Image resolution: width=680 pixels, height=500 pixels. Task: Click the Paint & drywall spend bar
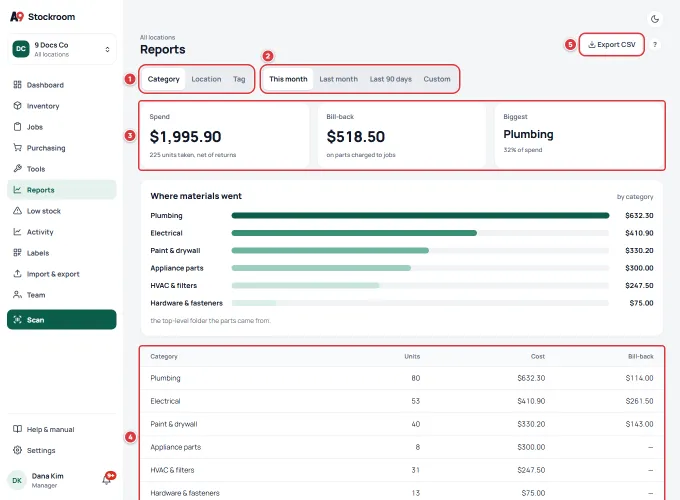tap(330, 250)
